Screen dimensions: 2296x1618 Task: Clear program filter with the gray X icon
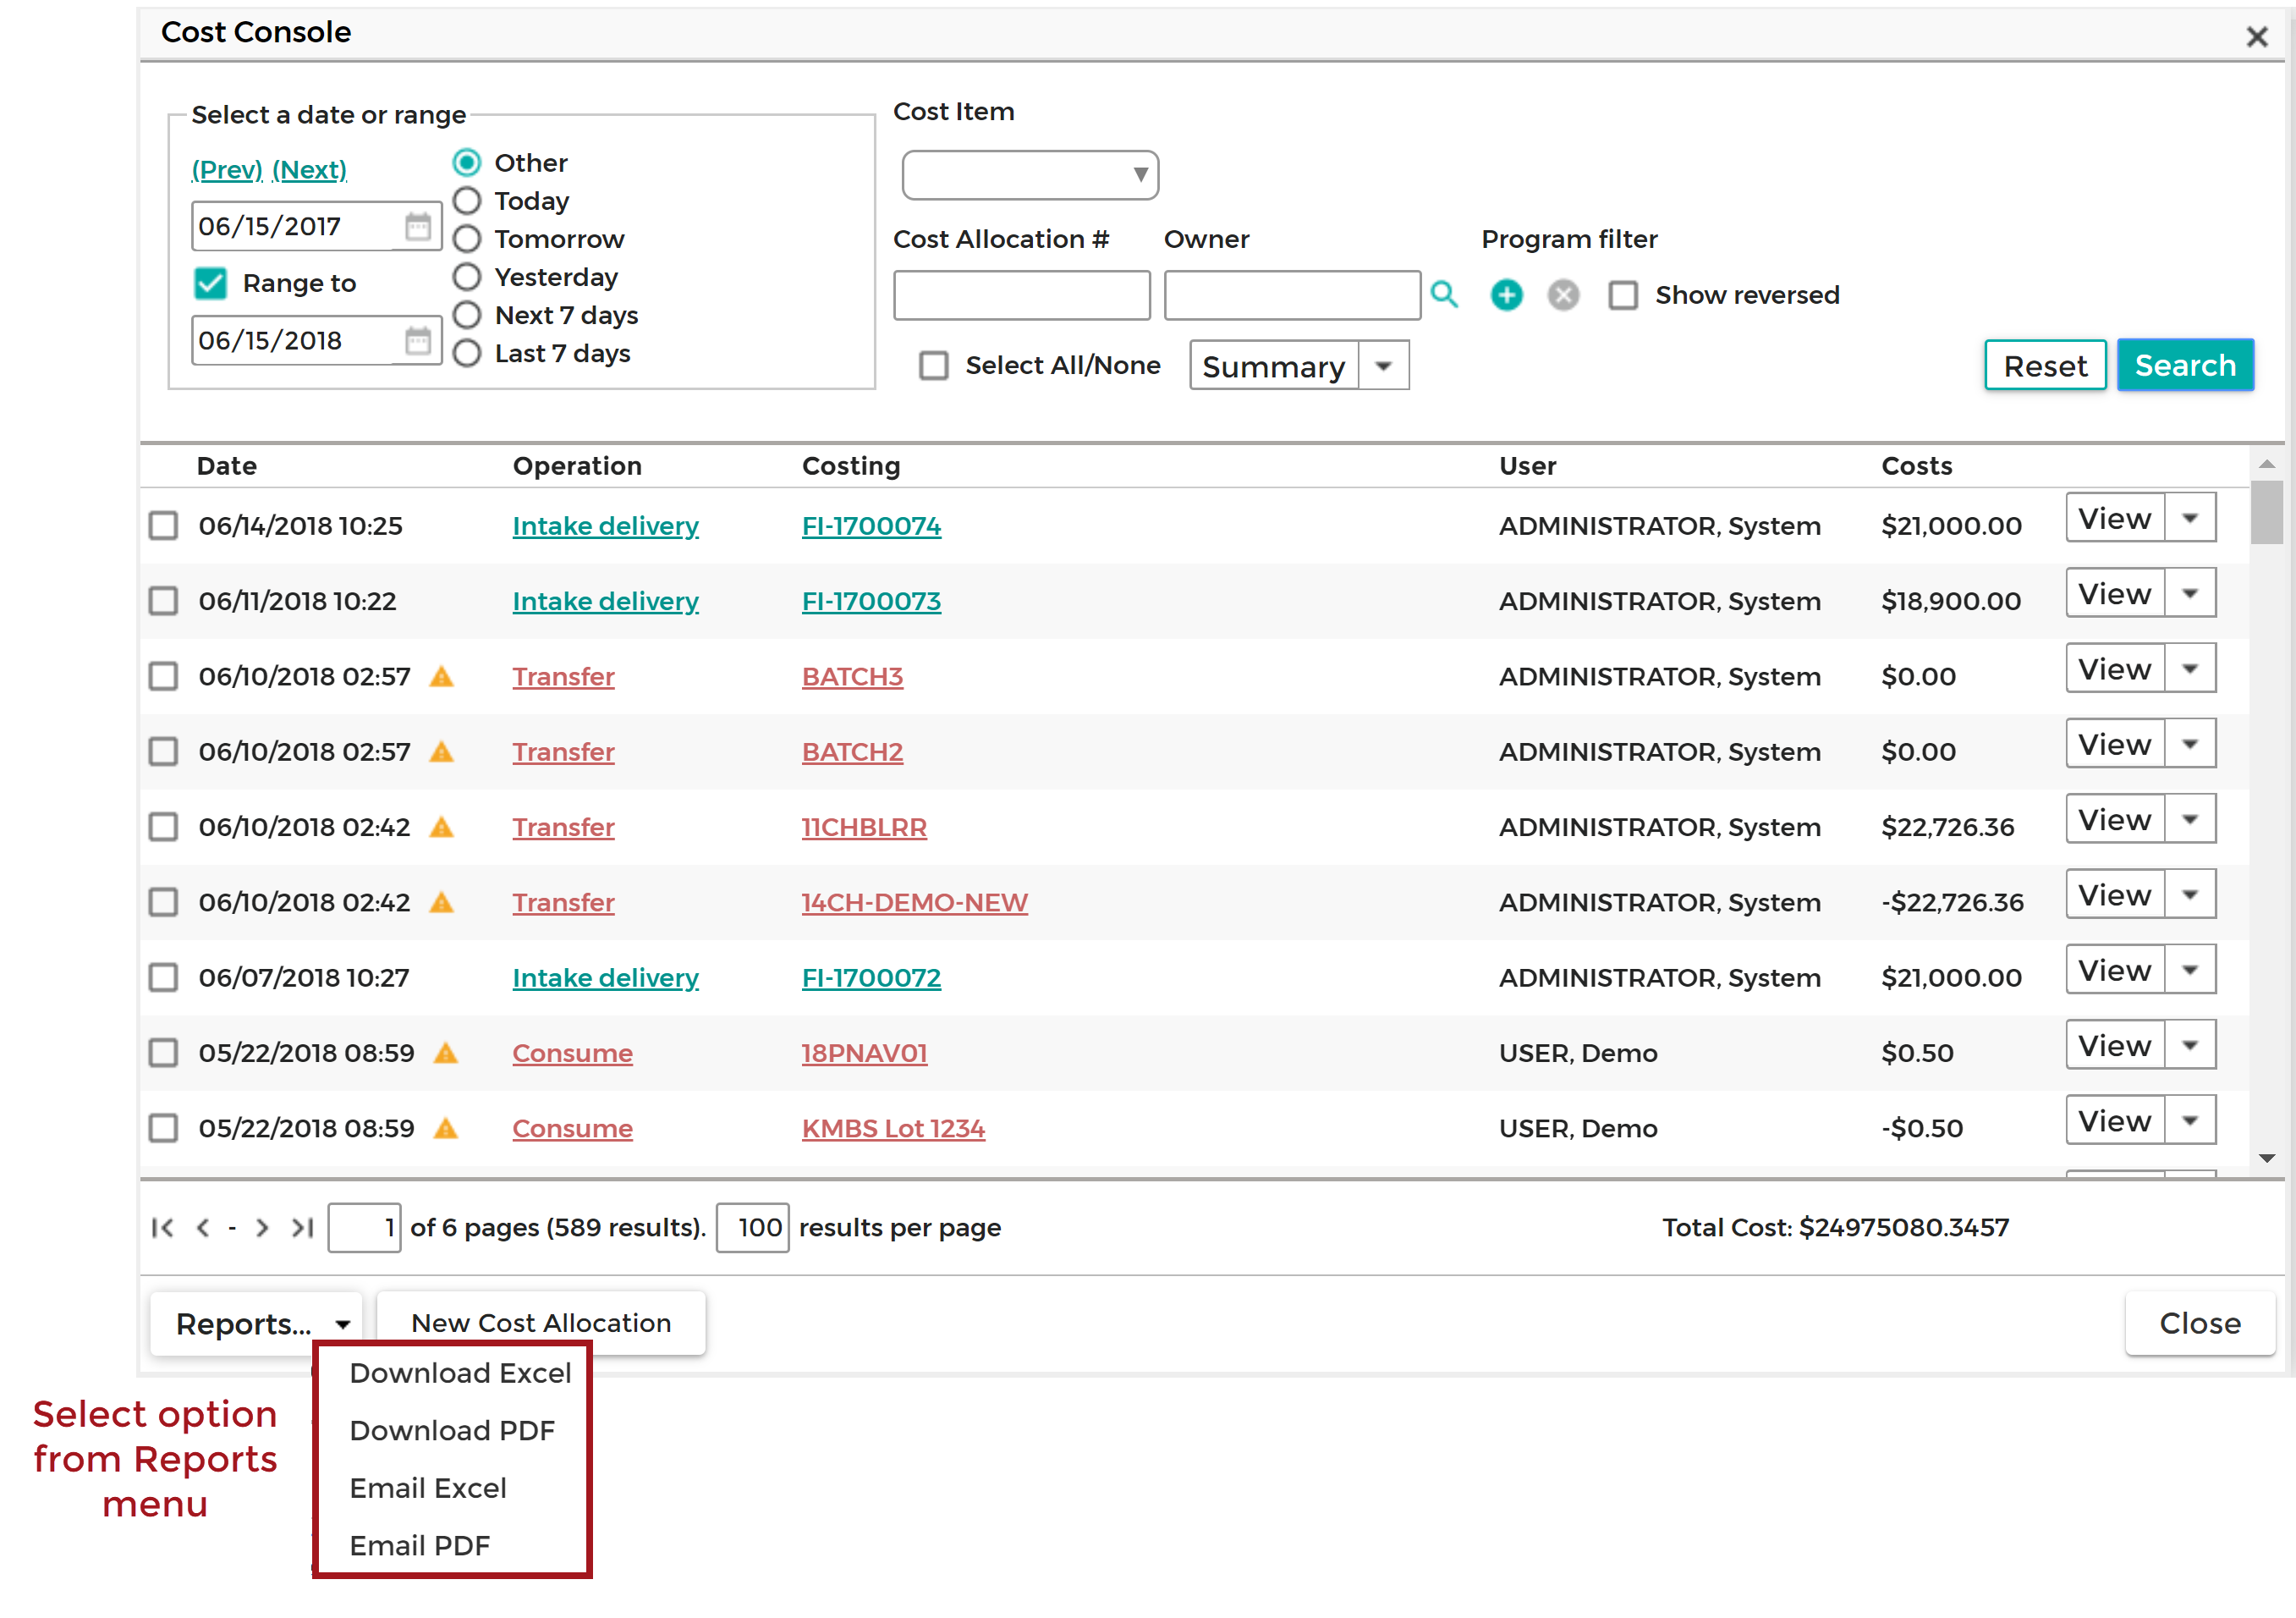pyautogui.click(x=1563, y=295)
